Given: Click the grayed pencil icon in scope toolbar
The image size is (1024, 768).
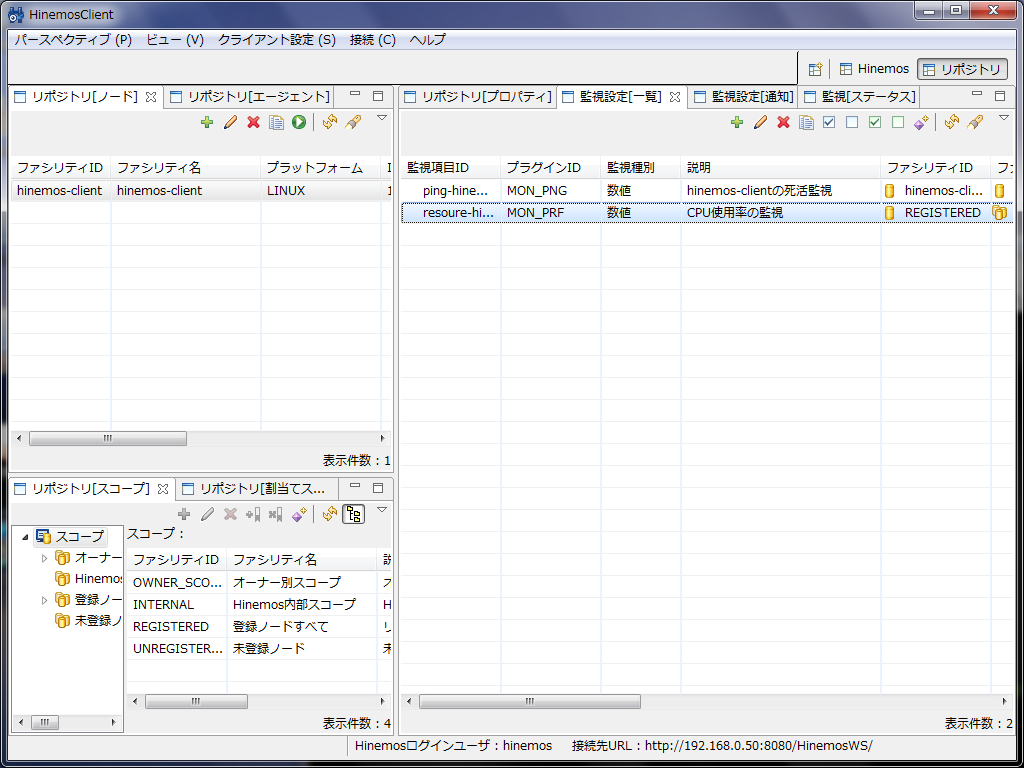Looking at the screenshot, I should click(207, 515).
